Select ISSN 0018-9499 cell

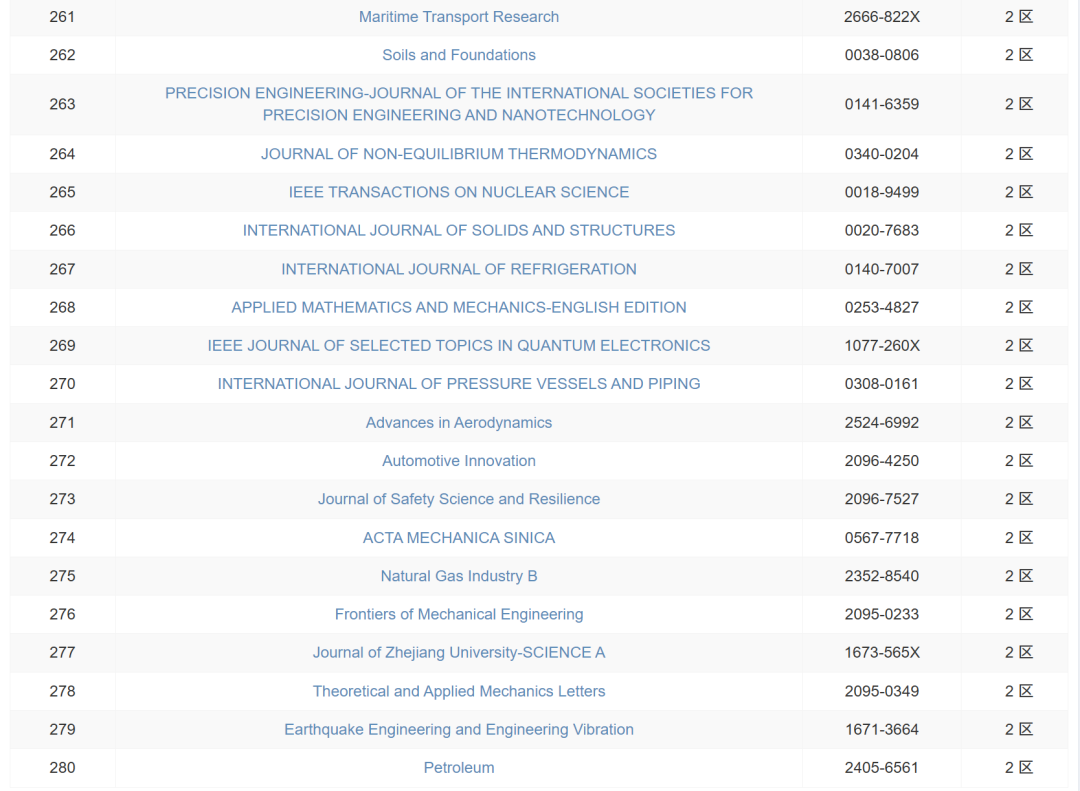(882, 192)
